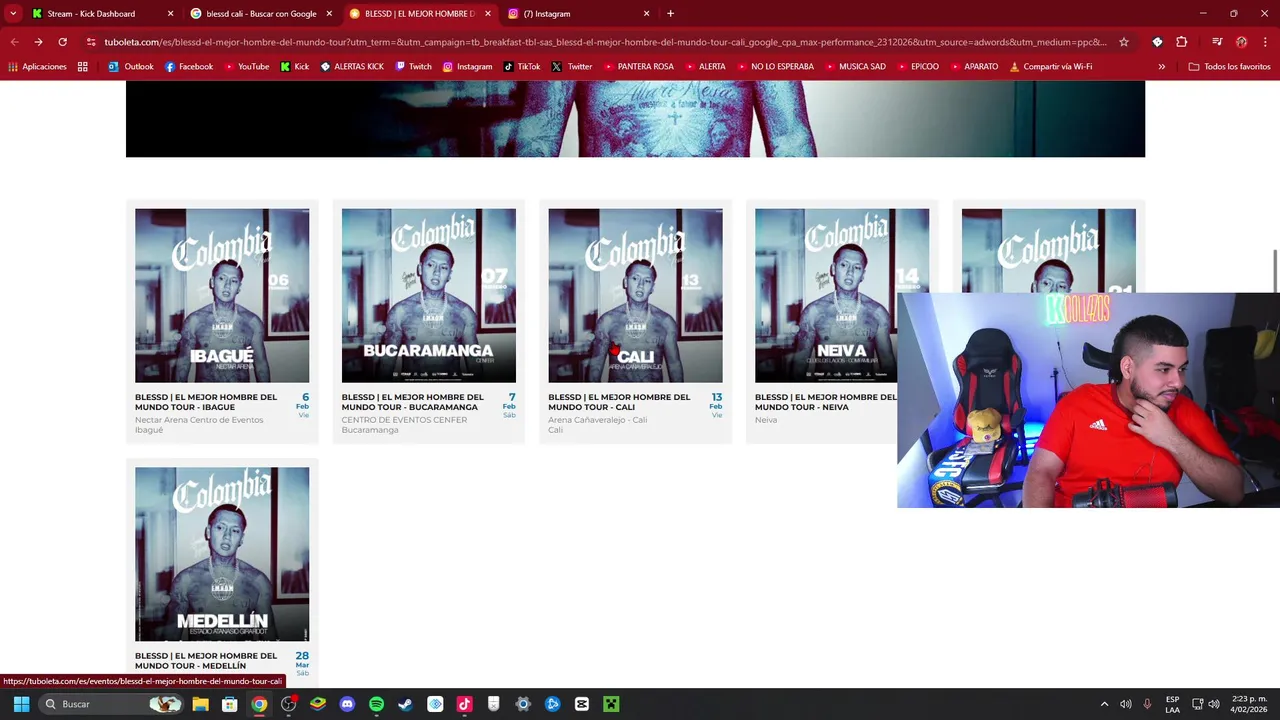The width and height of the screenshot is (1280, 720).
Task: Open TikTok bookmark in bookmarks bar
Action: [x=522, y=67]
